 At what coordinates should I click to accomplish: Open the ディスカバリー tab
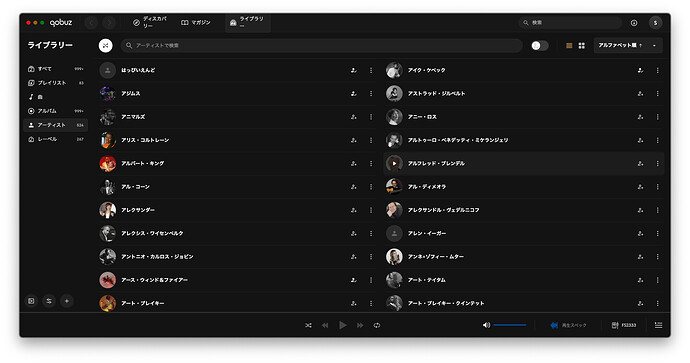click(150, 22)
